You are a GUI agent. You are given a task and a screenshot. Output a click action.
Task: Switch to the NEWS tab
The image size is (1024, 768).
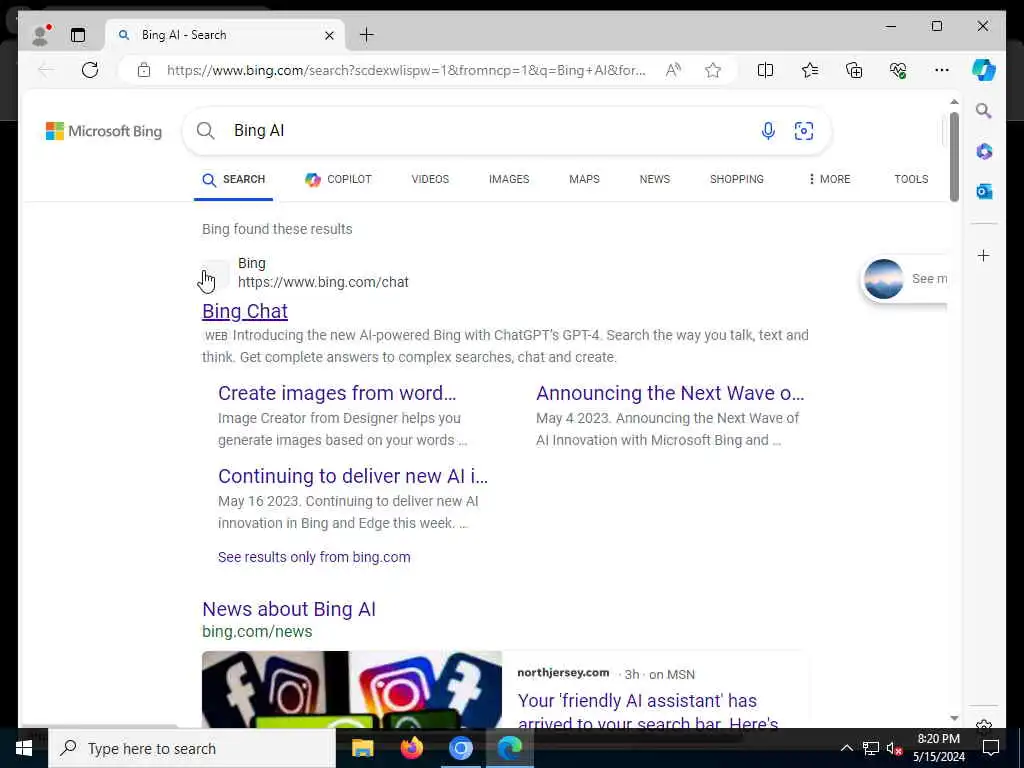pyautogui.click(x=655, y=180)
